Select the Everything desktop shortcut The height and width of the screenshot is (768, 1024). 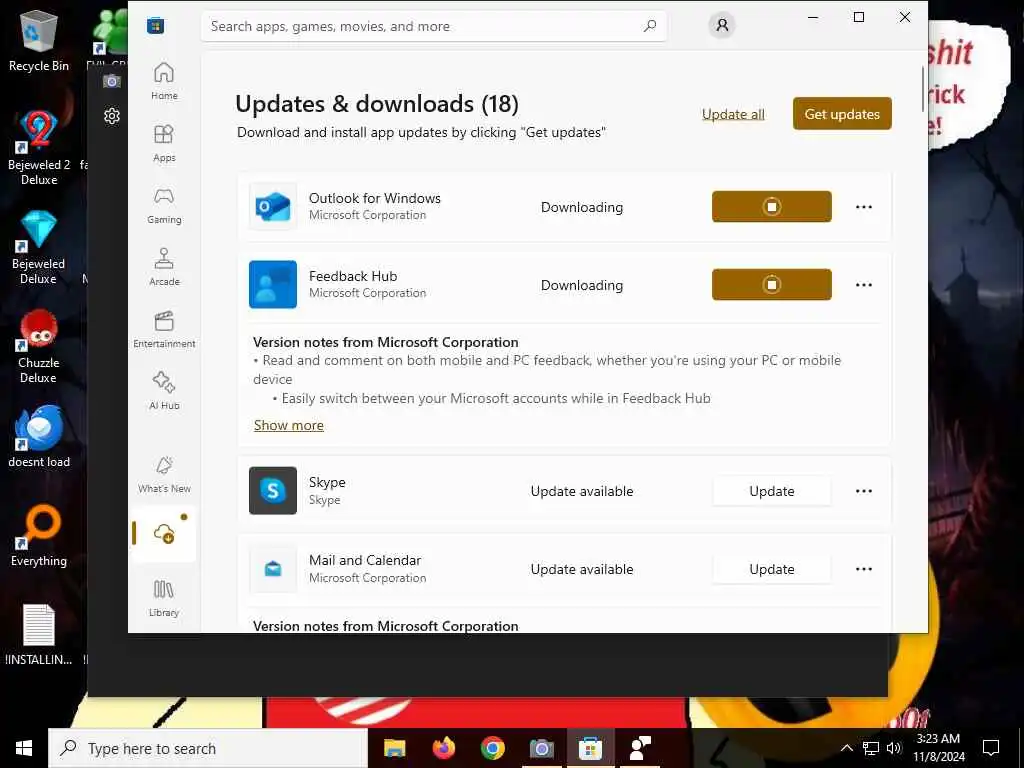(39, 536)
